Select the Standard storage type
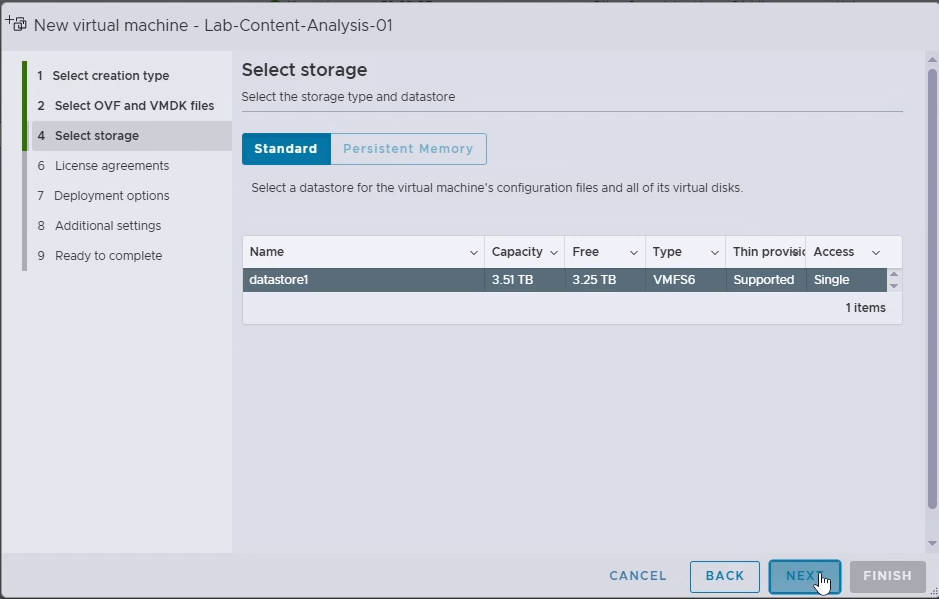This screenshot has width=939, height=599. [x=286, y=149]
